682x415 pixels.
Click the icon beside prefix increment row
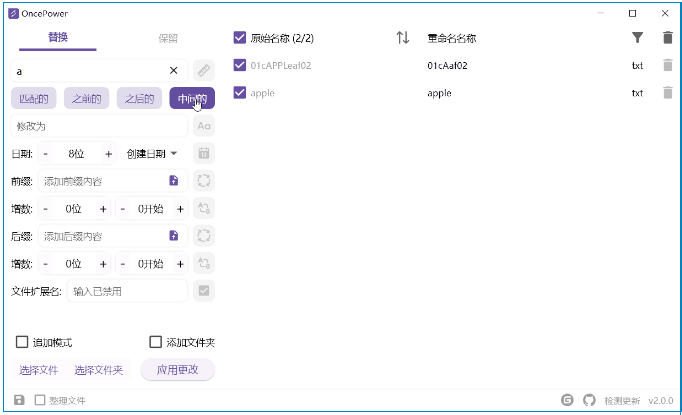204,208
